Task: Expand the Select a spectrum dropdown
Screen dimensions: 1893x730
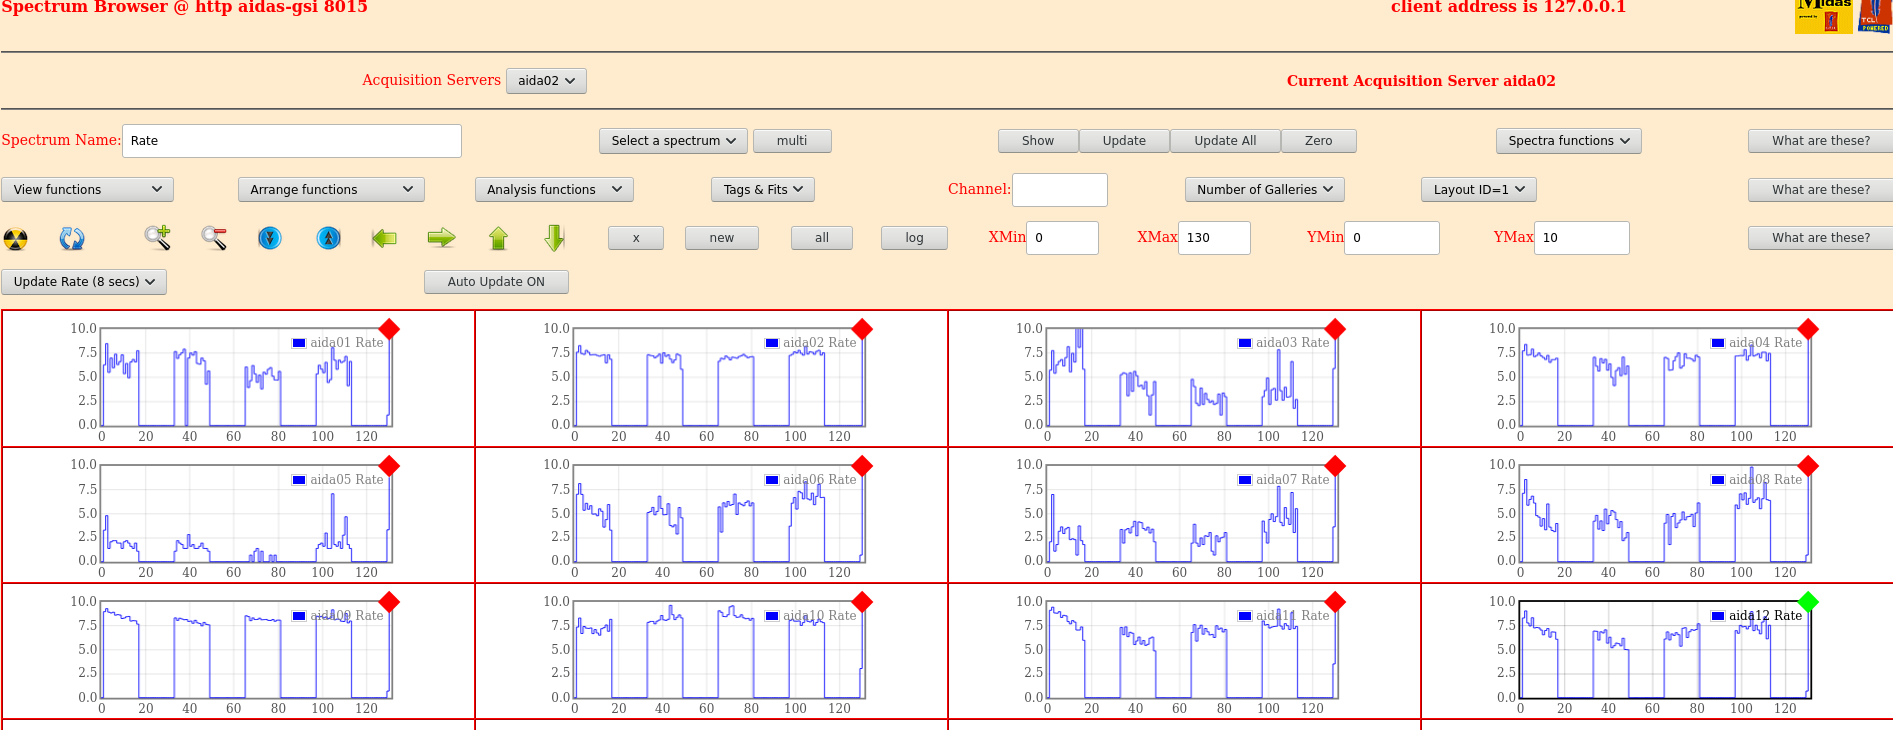Action: pyautogui.click(x=673, y=141)
